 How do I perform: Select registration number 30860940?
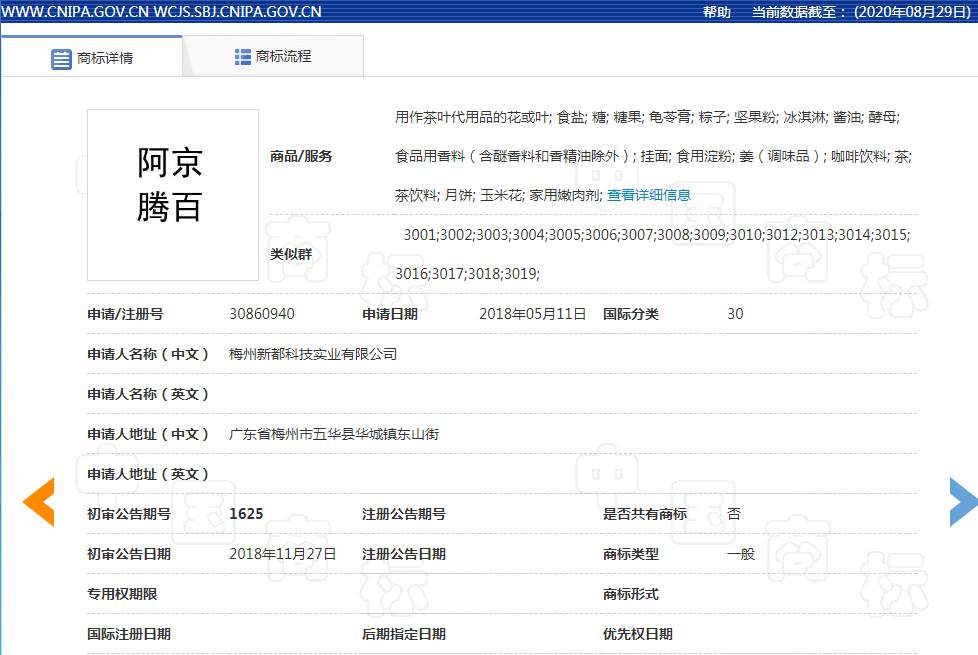(x=262, y=314)
